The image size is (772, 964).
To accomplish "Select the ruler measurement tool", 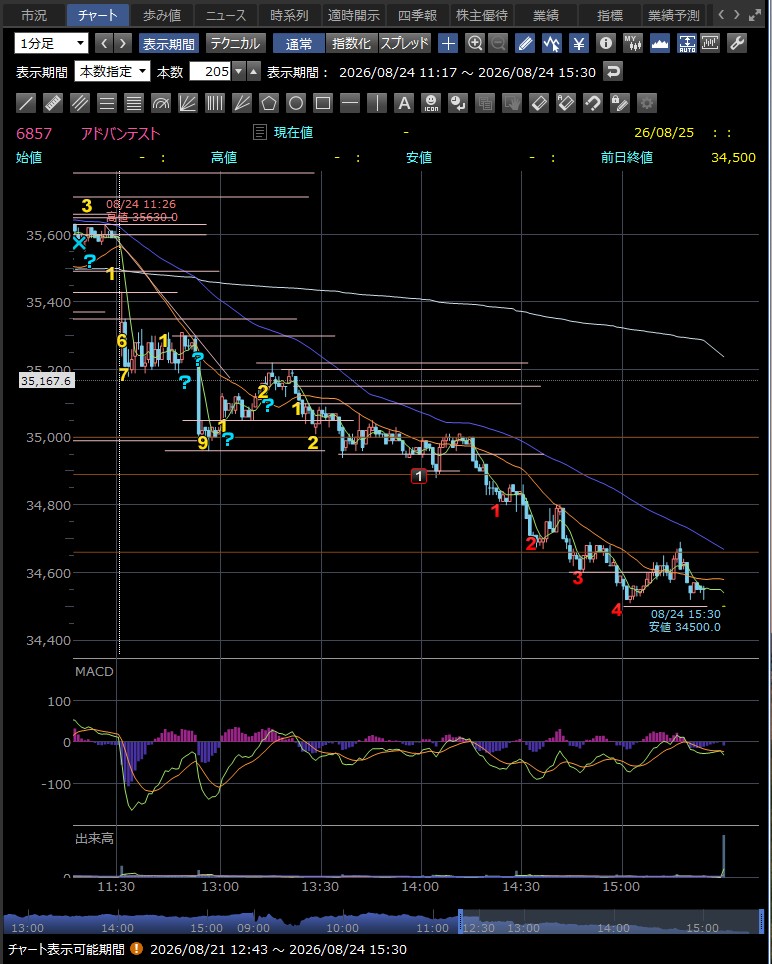I will [53, 103].
